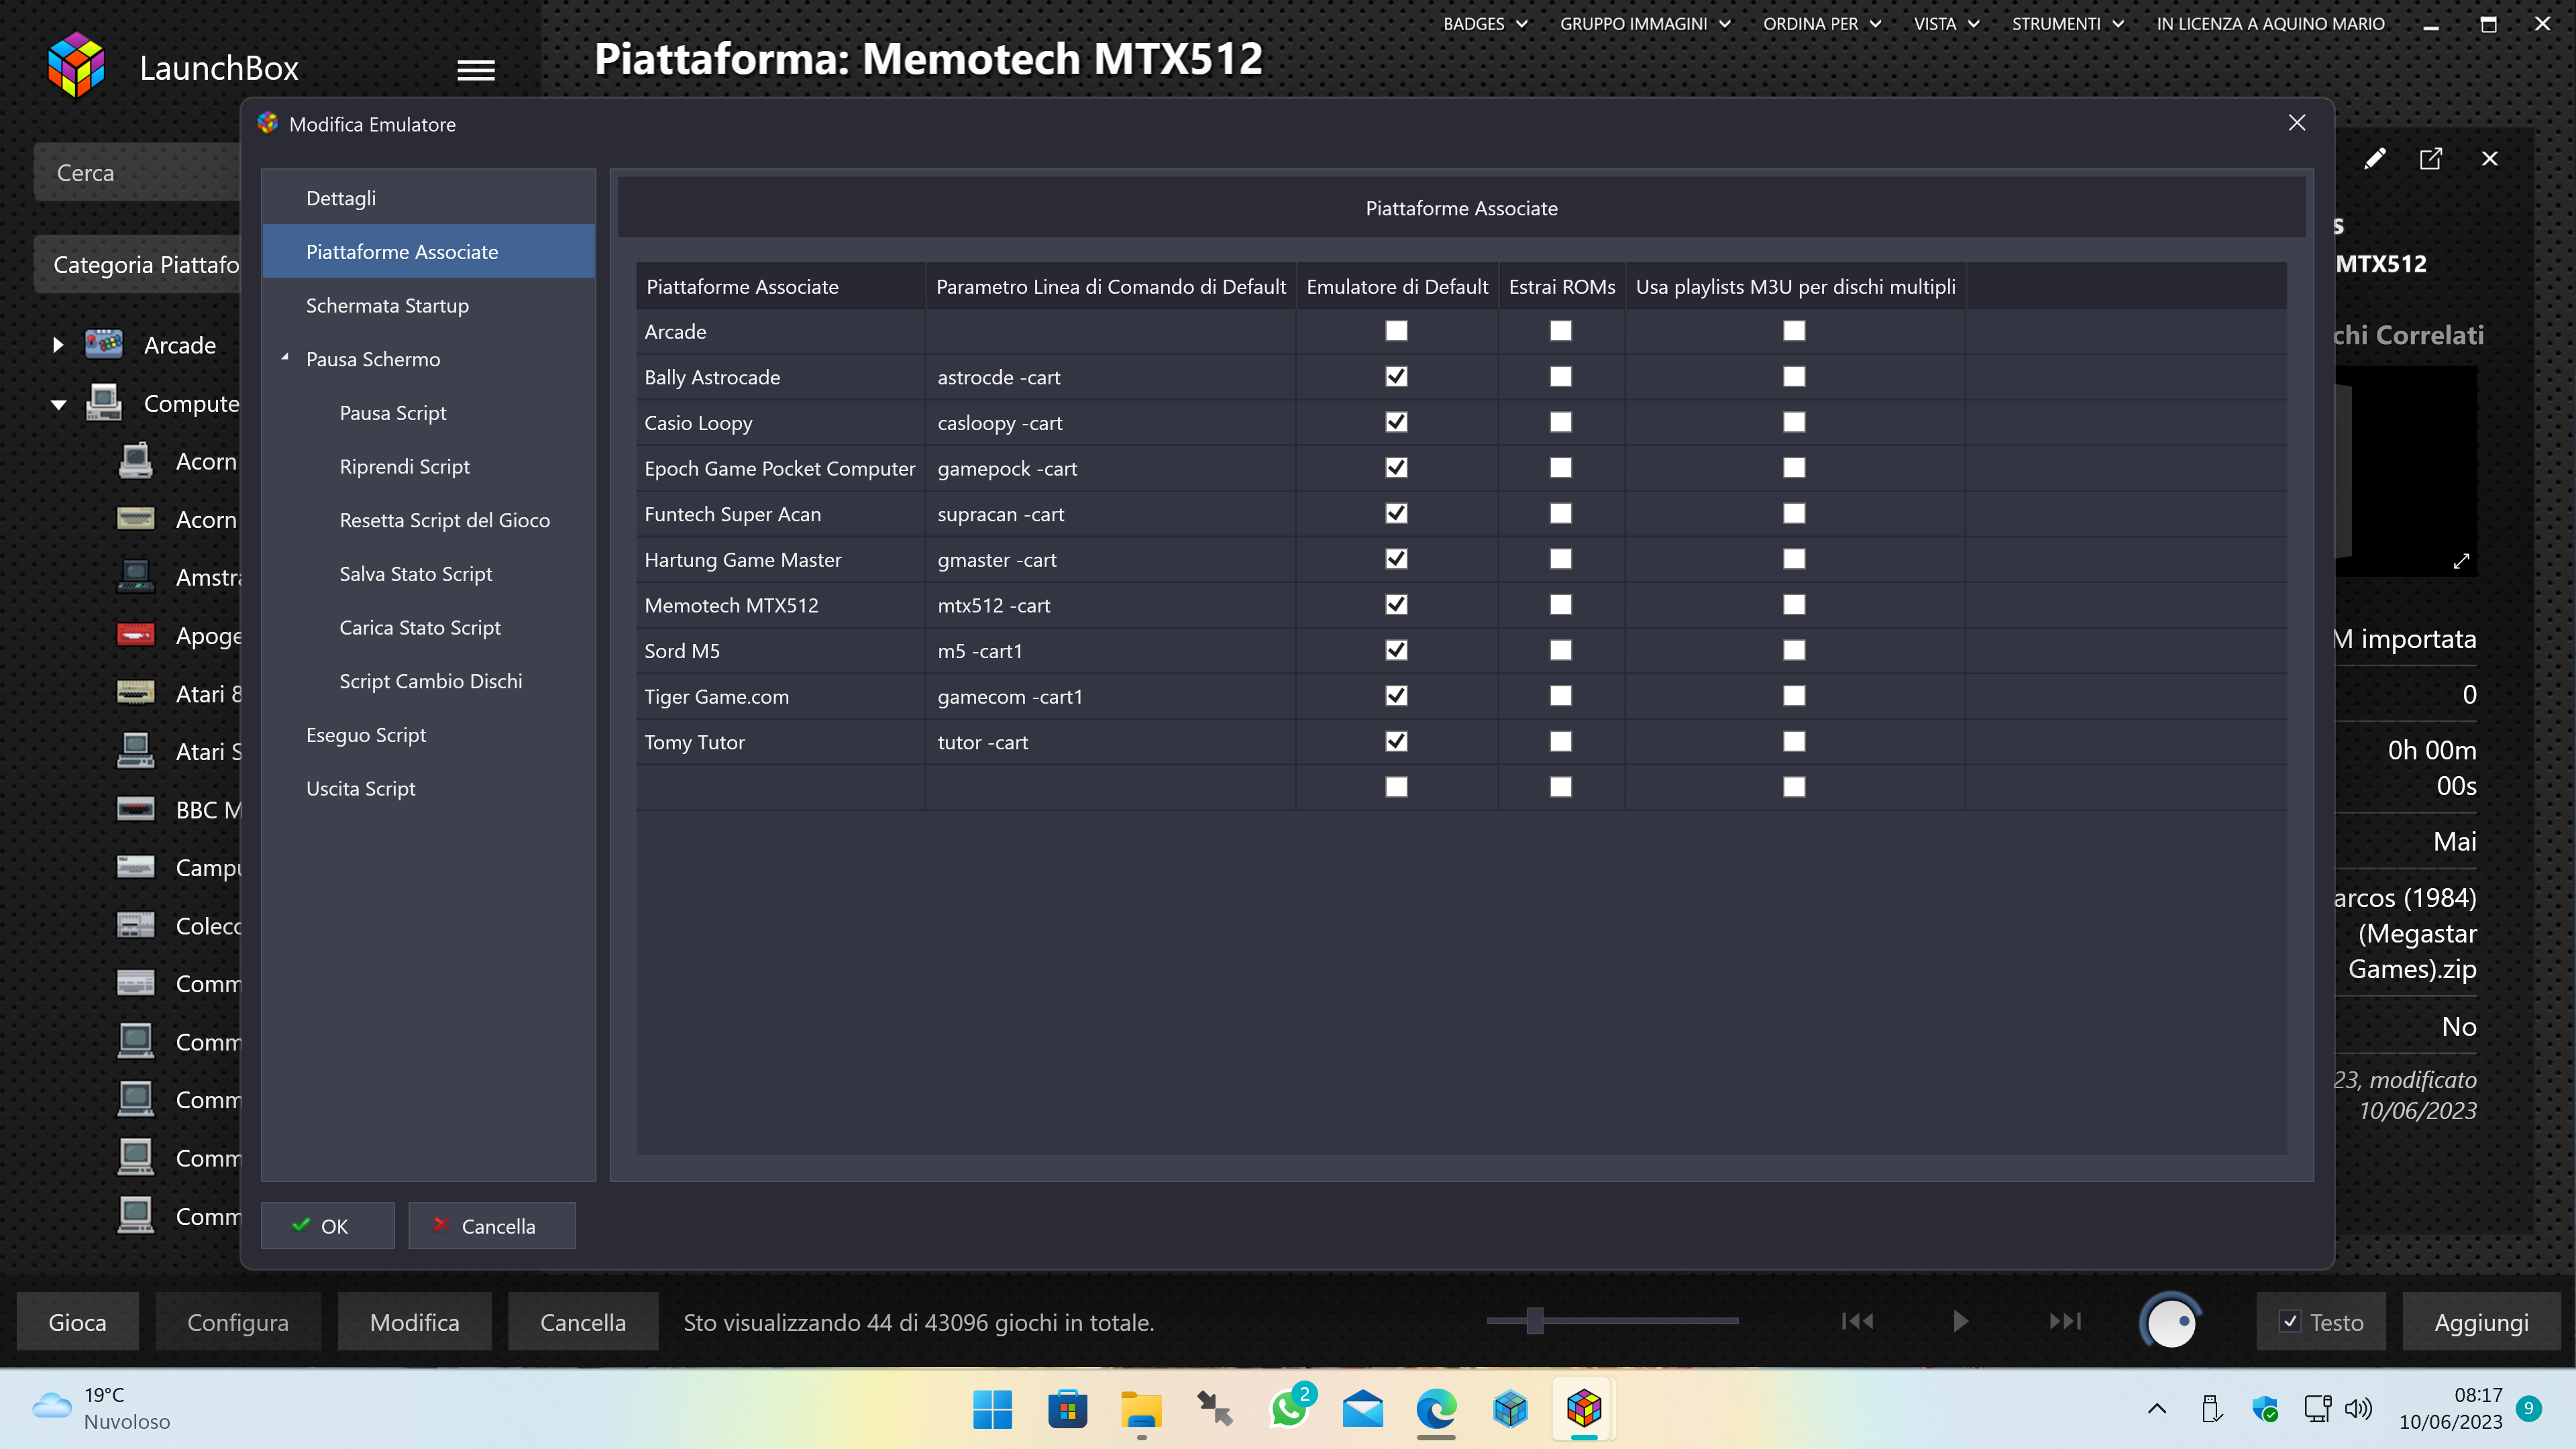Click the Aggiungi button
Screen dimensions: 2576x1449
coord(2481,1321)
